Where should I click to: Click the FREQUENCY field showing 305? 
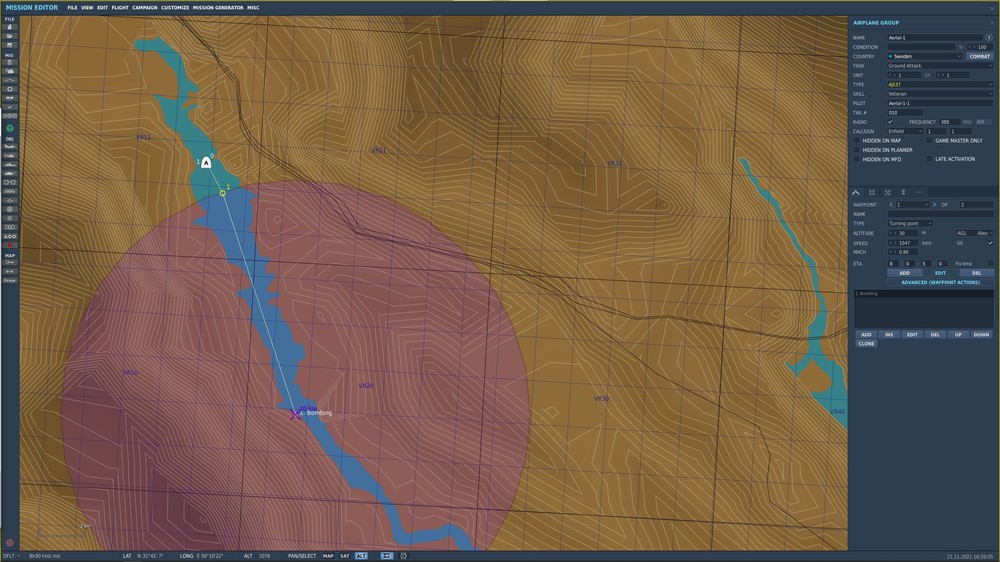949,122
